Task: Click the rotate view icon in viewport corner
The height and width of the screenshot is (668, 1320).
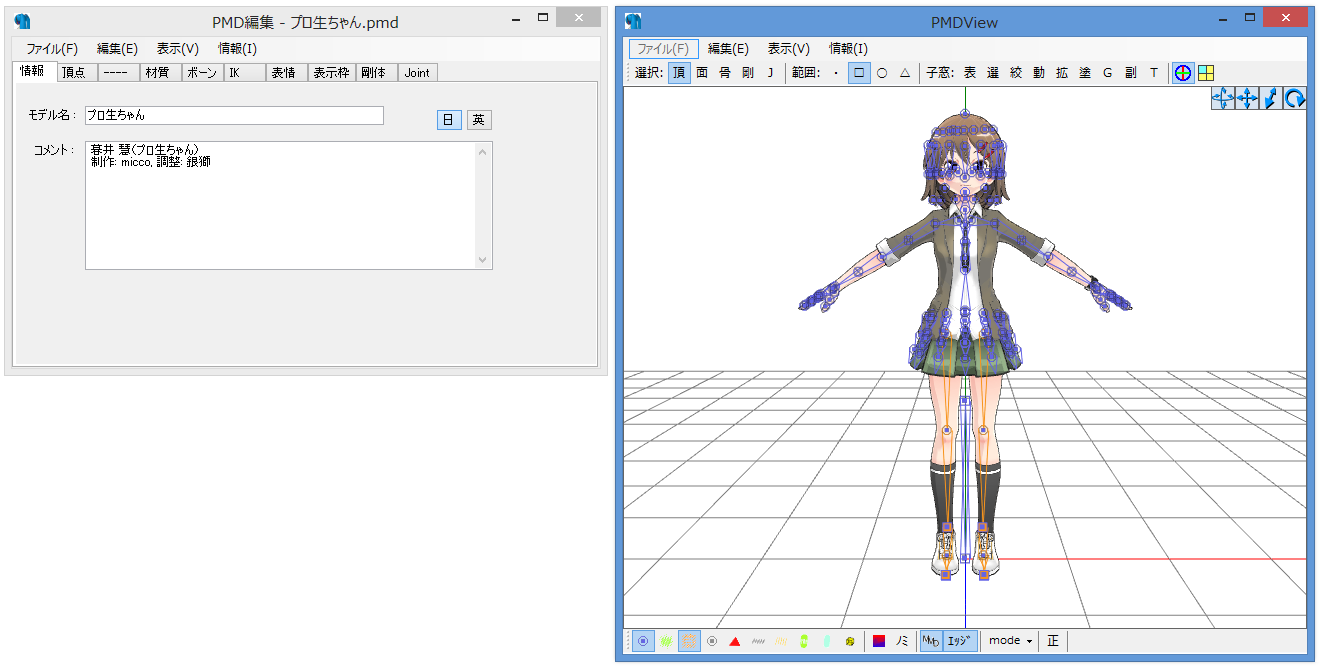Action: [1294, 98]
